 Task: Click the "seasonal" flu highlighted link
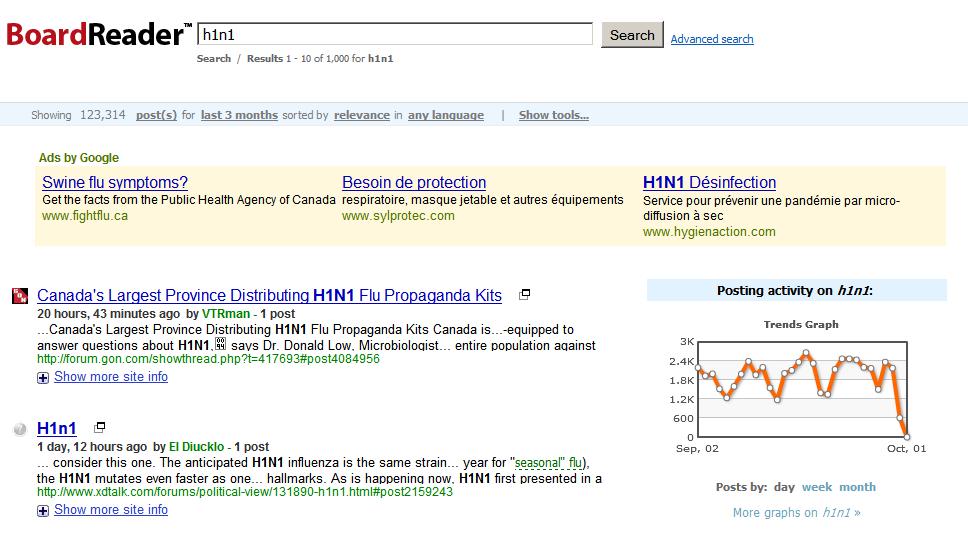[548, 463]
